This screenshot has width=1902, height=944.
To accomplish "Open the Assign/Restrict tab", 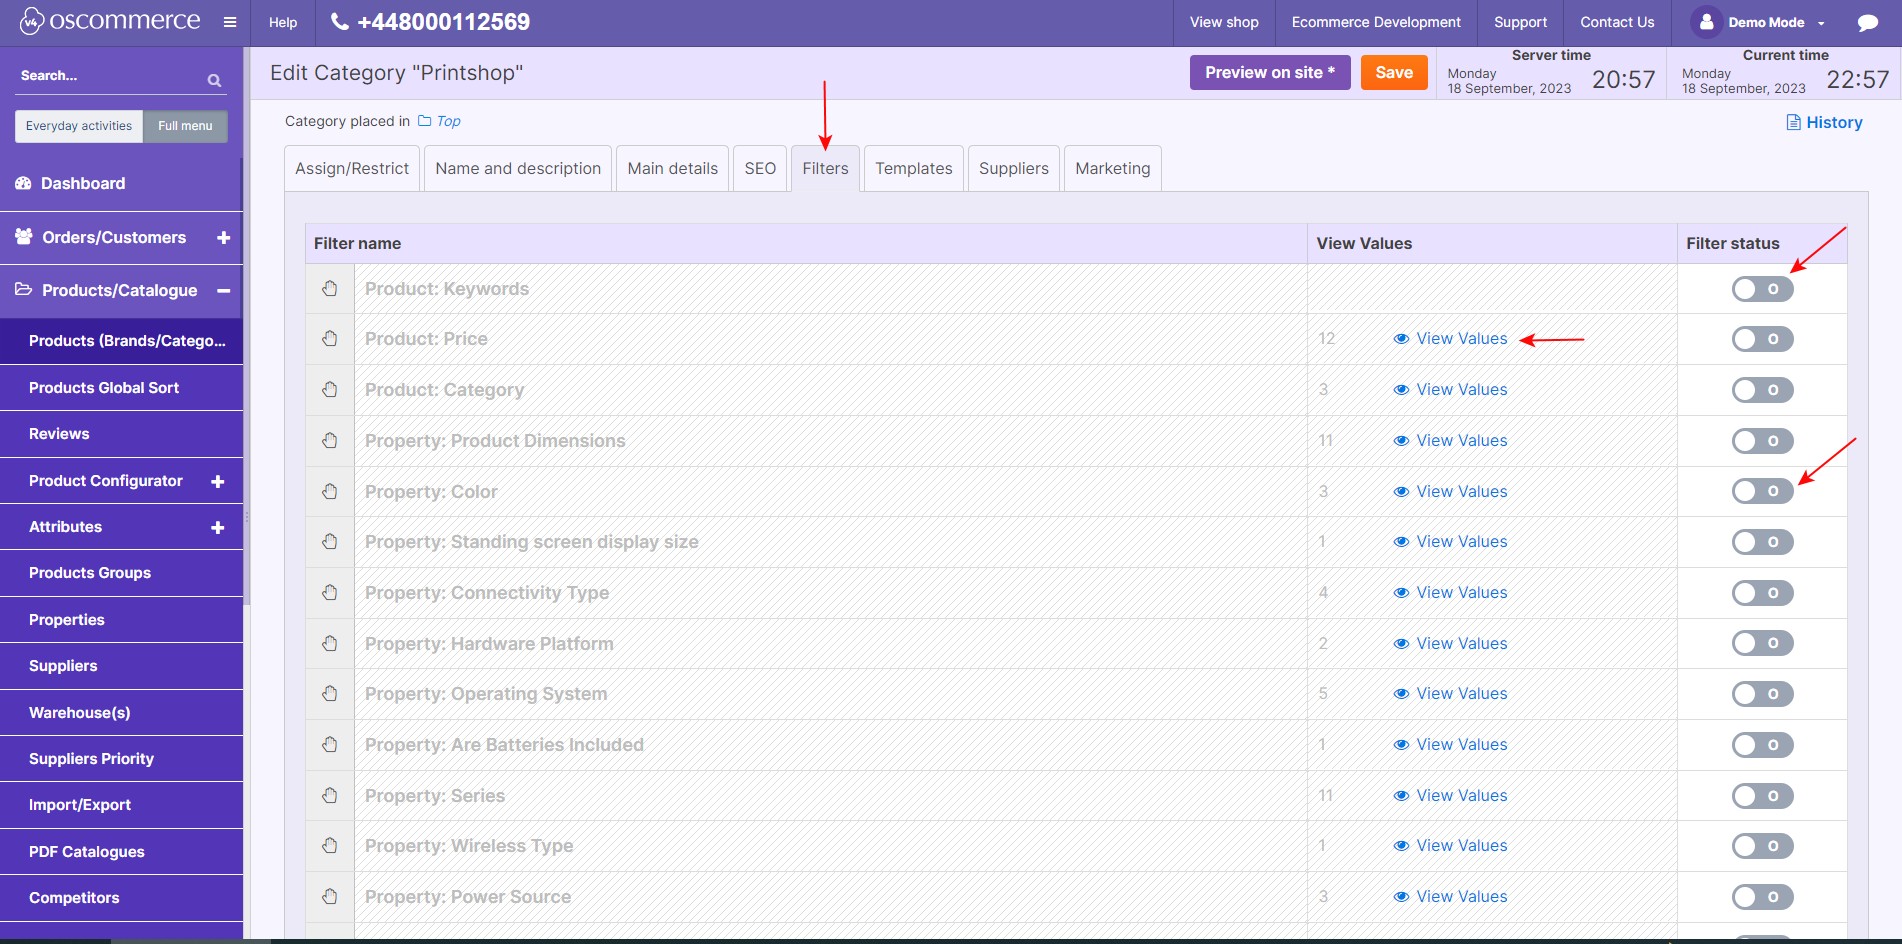I will click(x=352, y=168).
